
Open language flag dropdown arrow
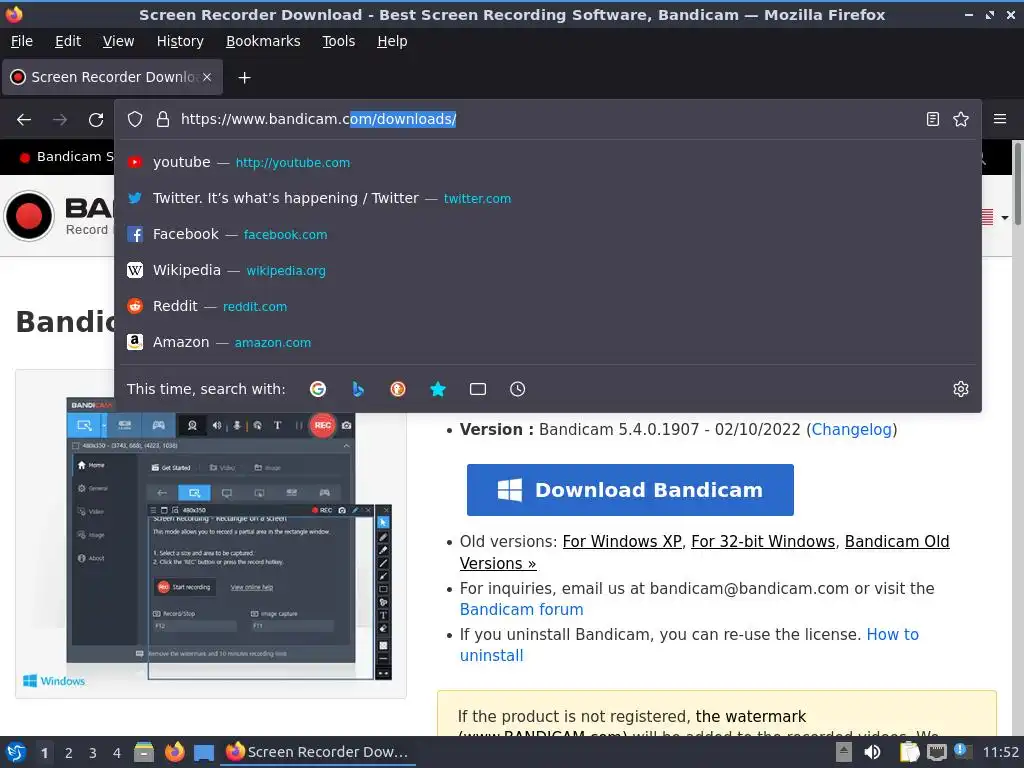pos(1004,217)
